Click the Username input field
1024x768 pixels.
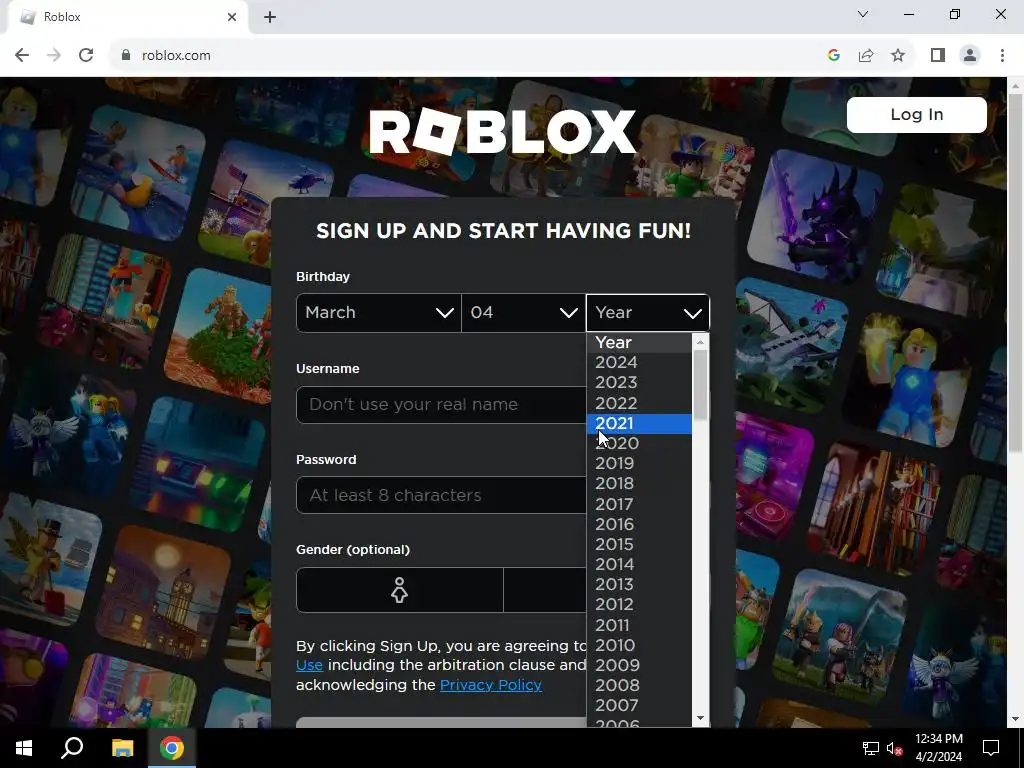441,405
